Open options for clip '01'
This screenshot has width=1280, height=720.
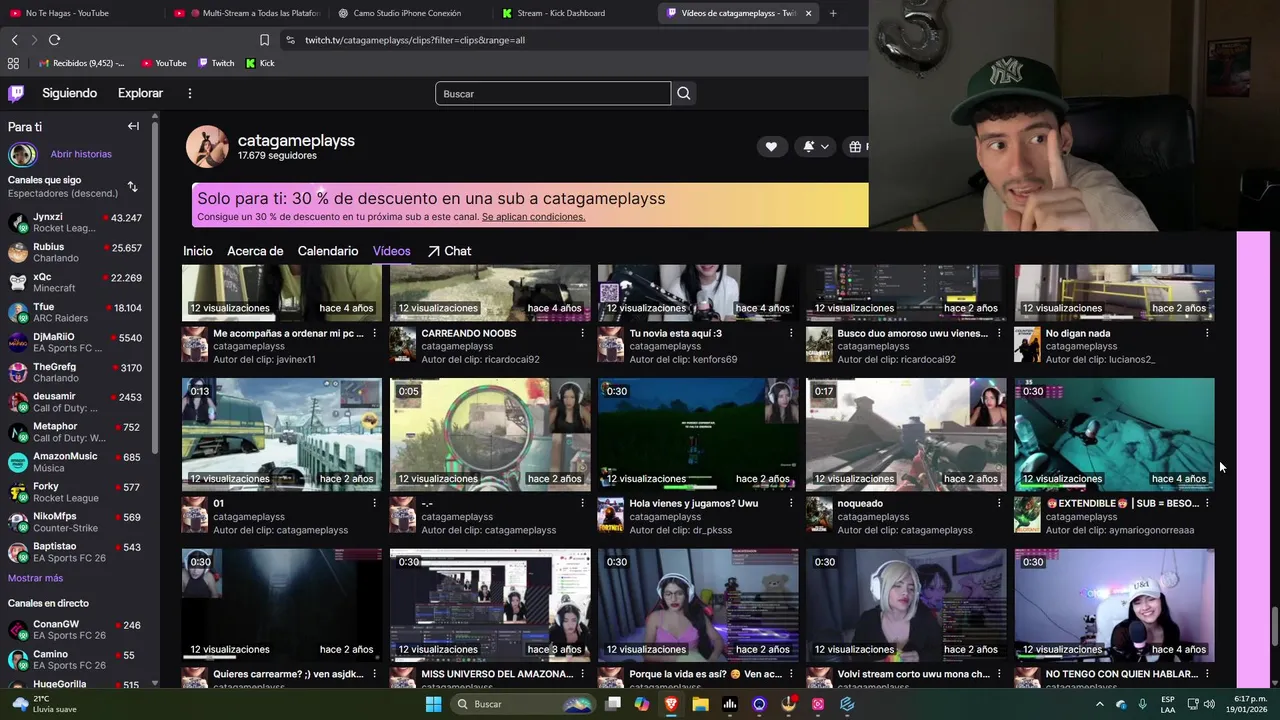point(375,503)
